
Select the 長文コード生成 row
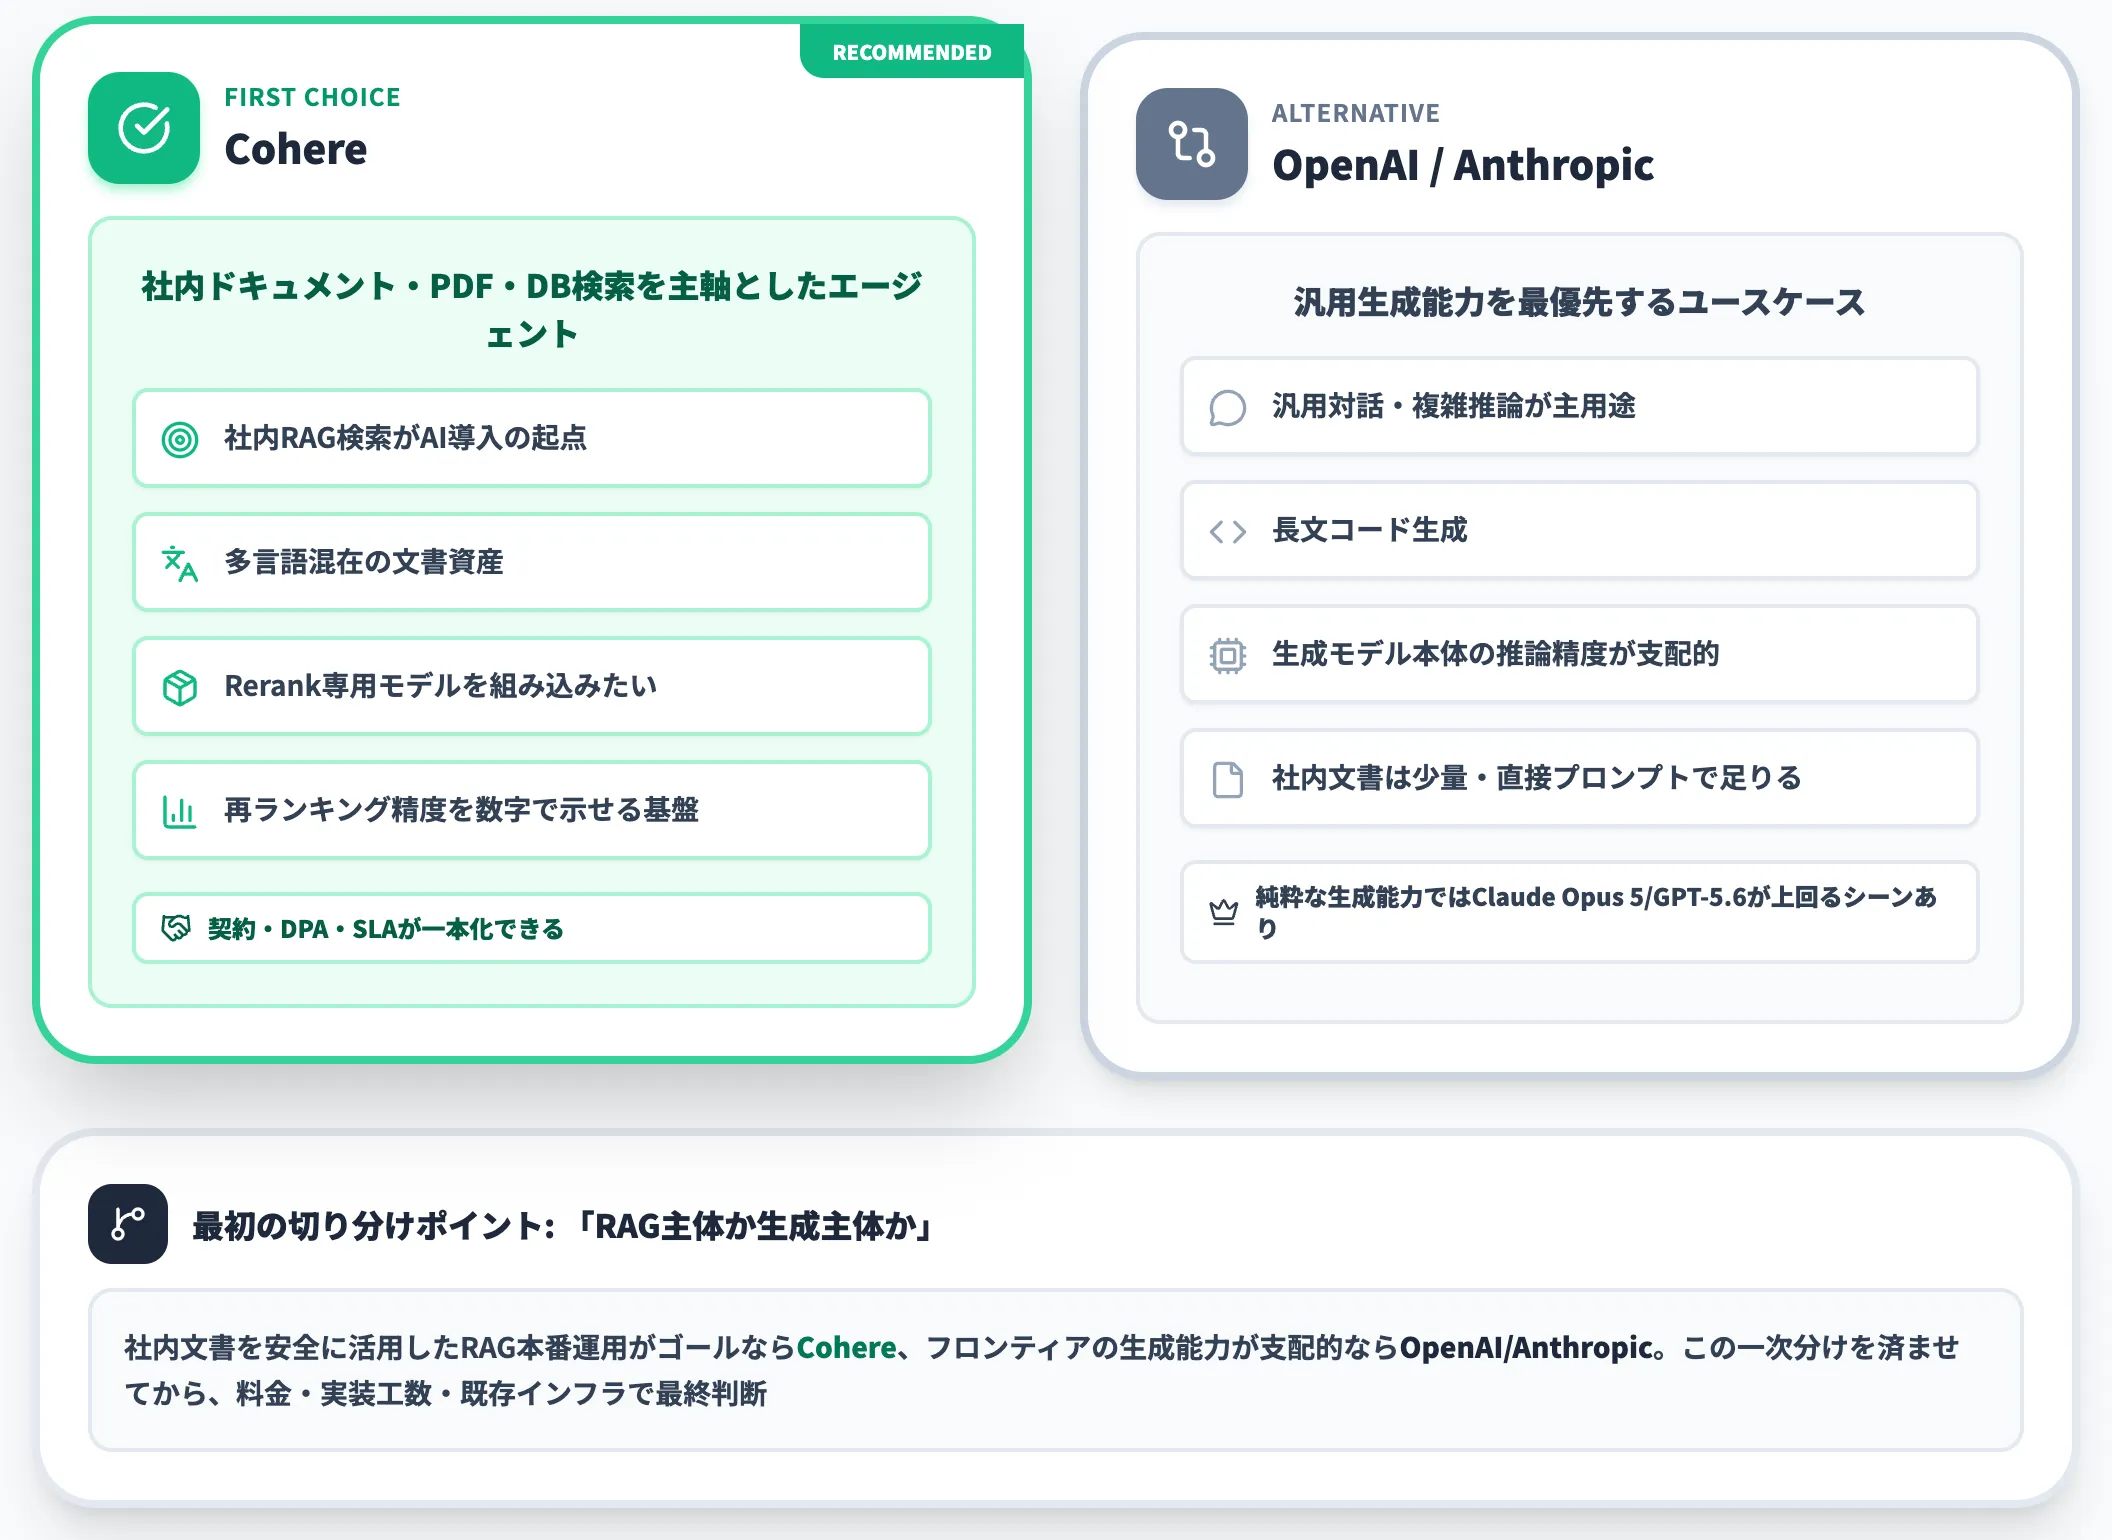[1580, 530]
